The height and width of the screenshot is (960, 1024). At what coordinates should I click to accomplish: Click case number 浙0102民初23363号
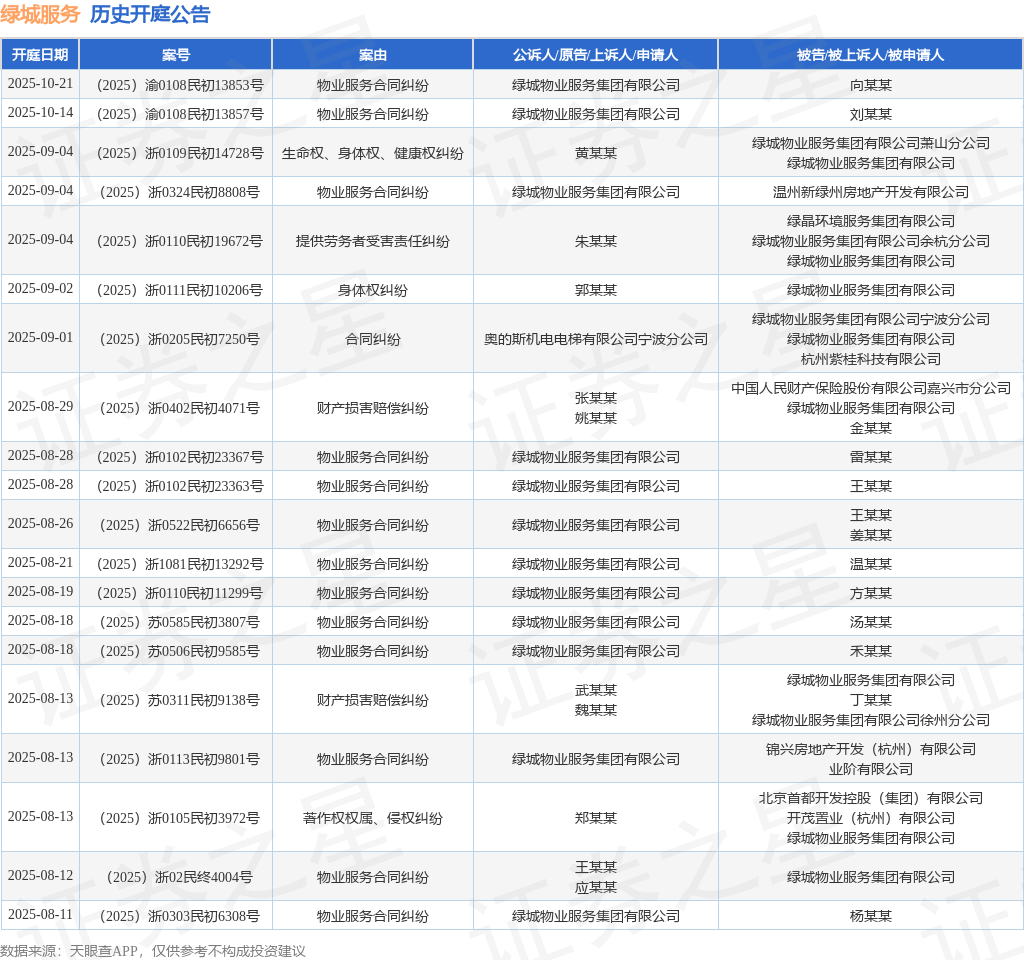tap(180, 486)
